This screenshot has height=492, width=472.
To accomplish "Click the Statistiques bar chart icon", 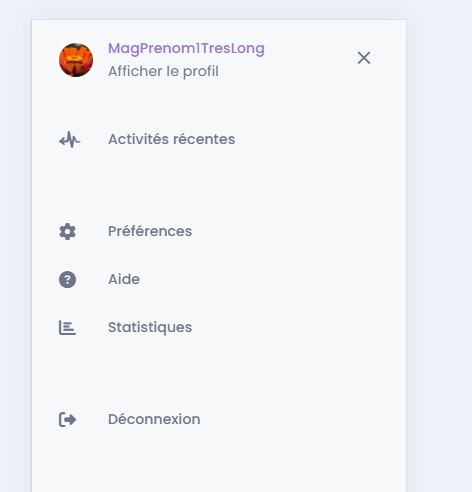I will (x=67, y=327).
